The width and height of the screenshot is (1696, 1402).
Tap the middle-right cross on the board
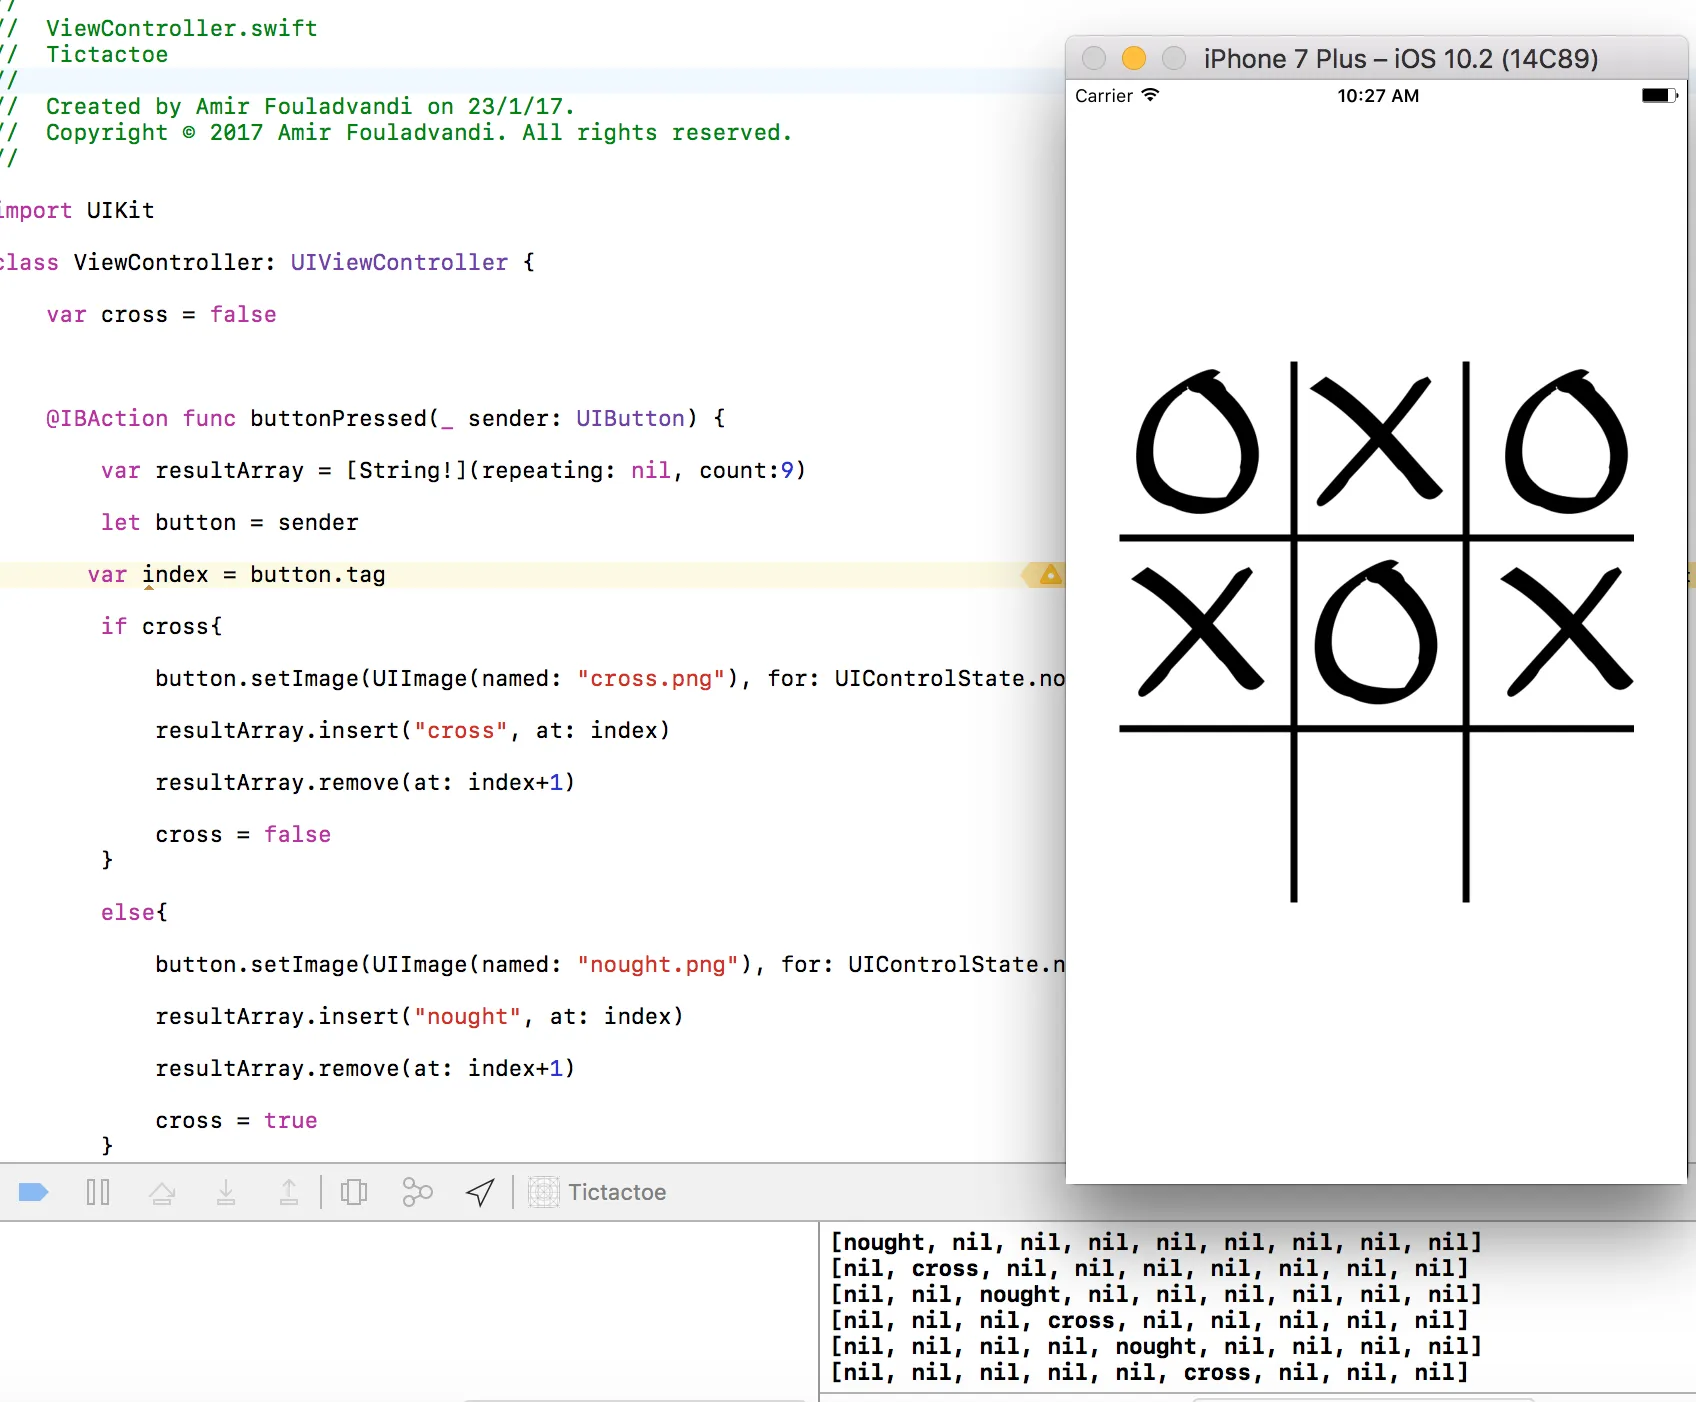point(1567,630)
